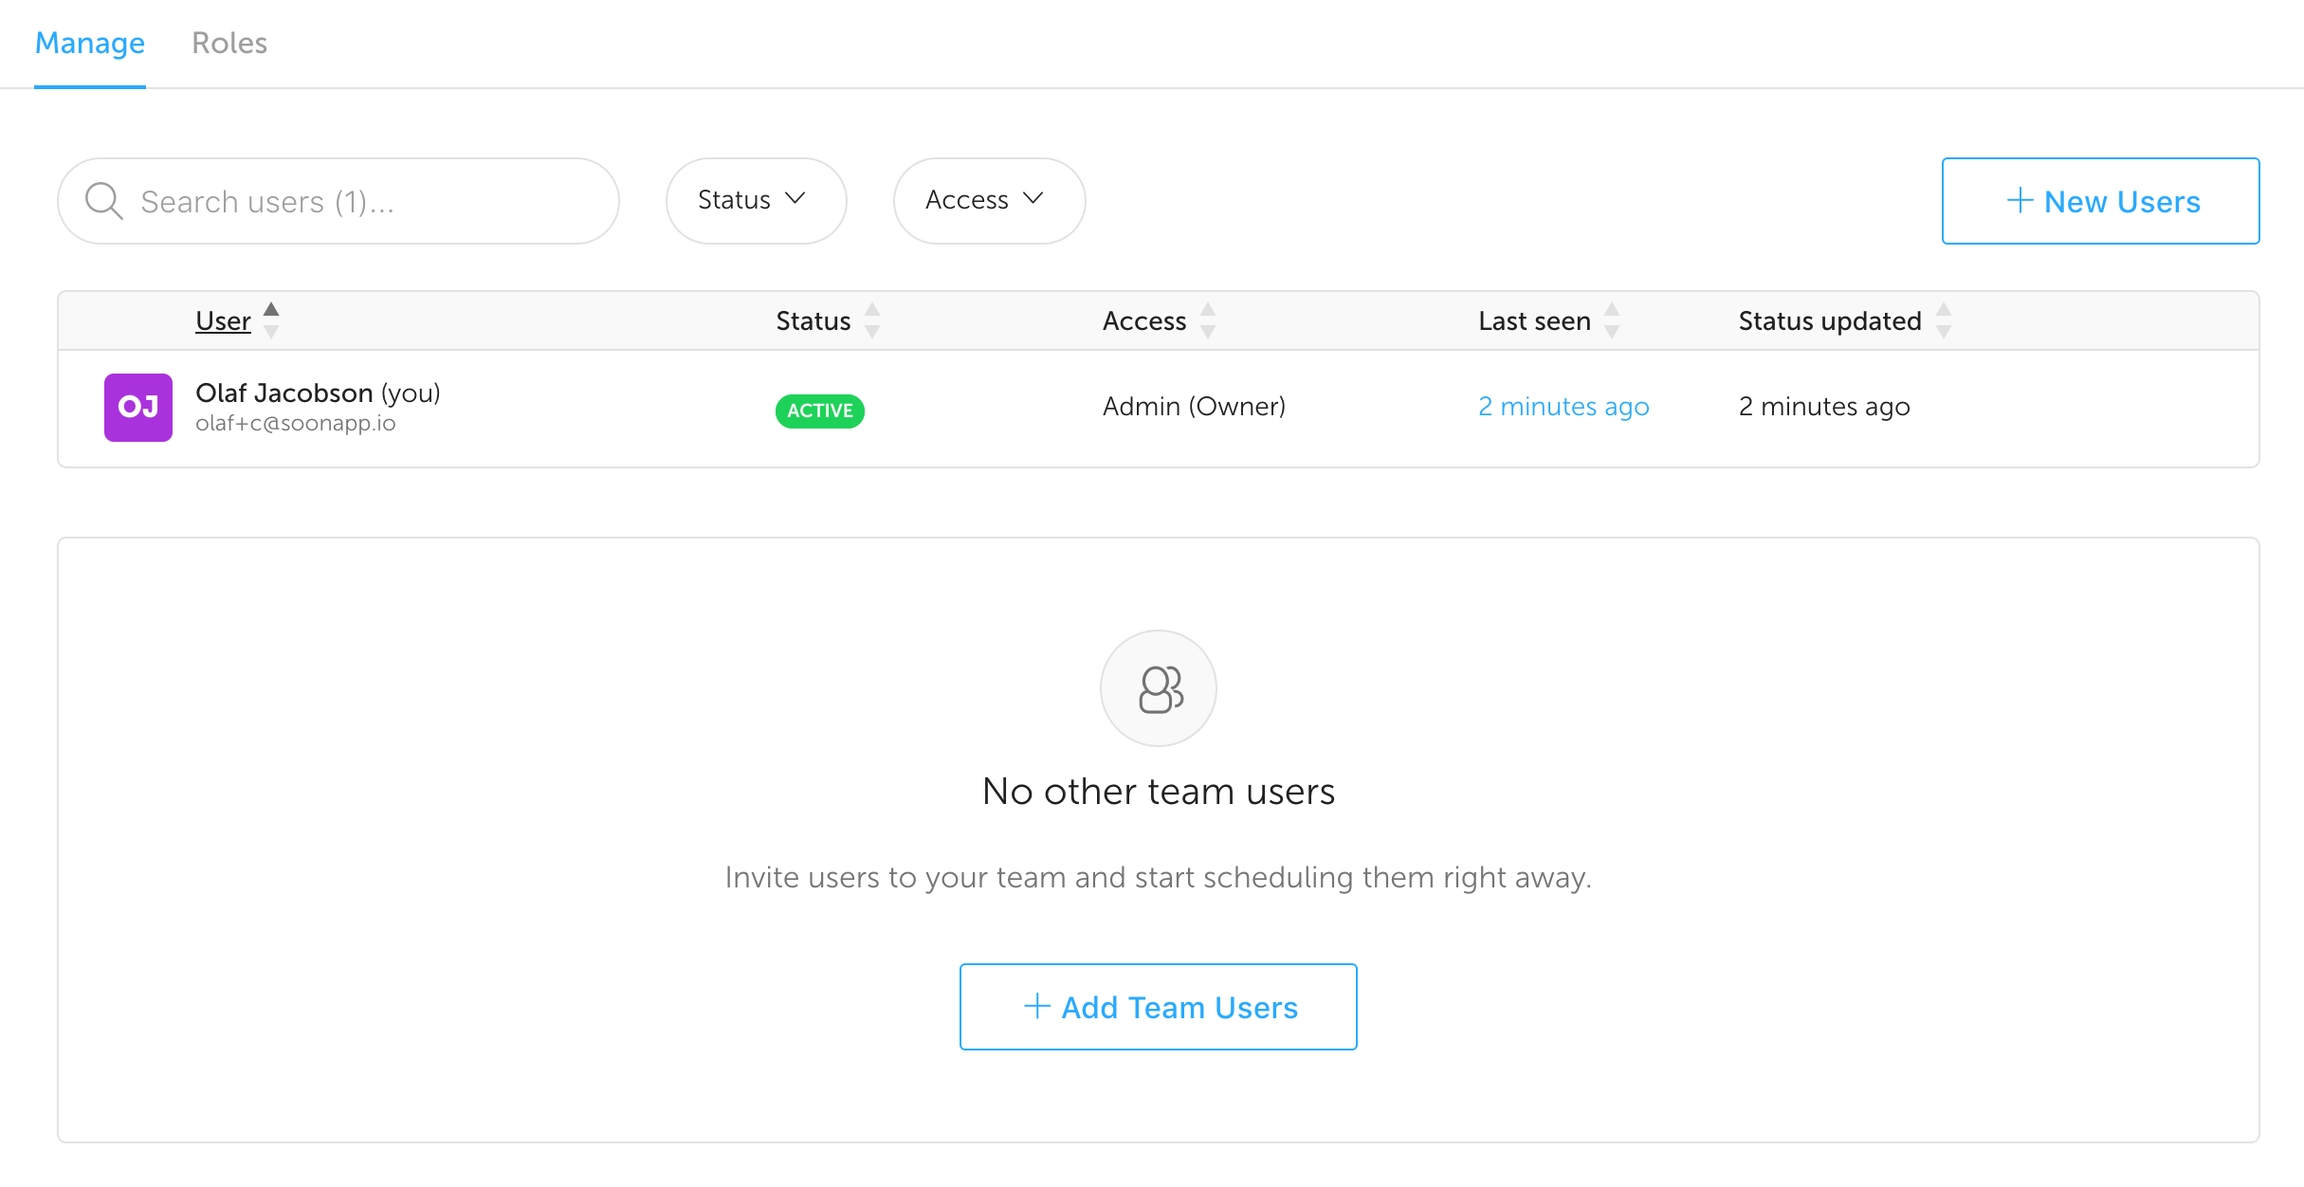
Task: Click the User column header label
Action: (223, 321)
